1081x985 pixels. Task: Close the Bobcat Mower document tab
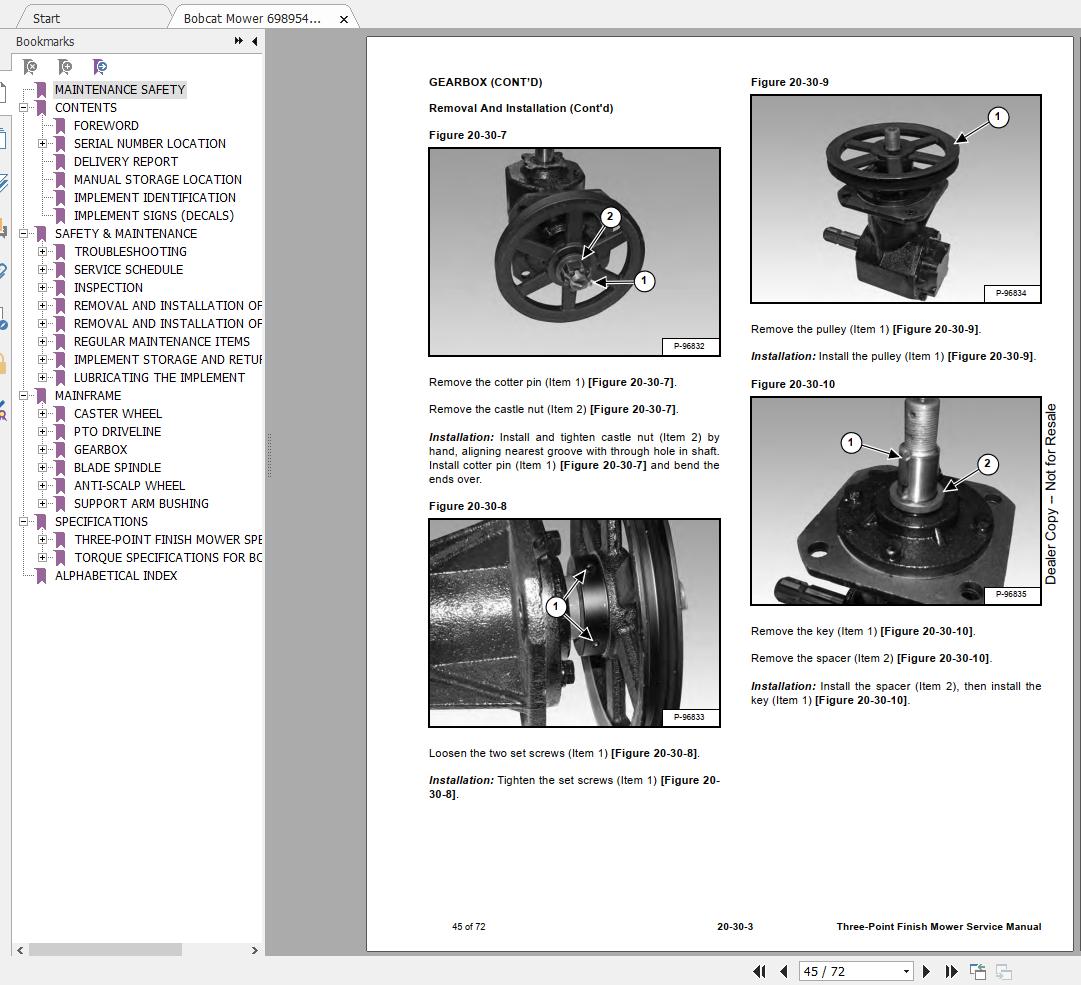tap(343, 19)
